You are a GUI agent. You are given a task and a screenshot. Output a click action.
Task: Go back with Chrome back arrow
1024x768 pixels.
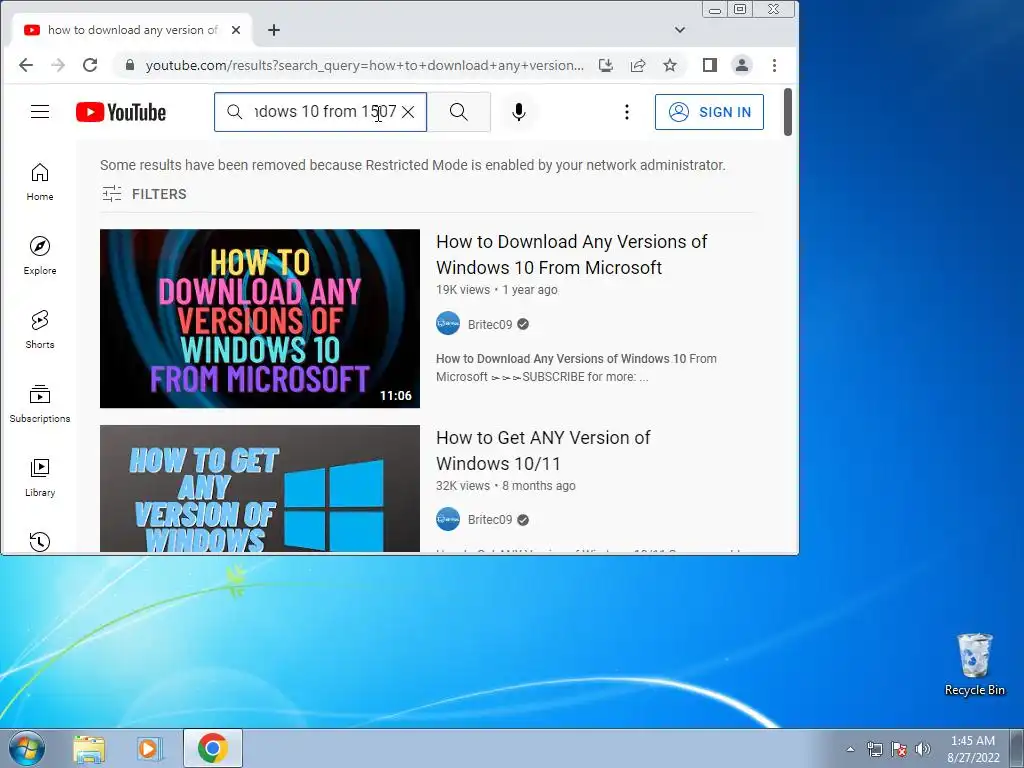[x=26, y=65]
